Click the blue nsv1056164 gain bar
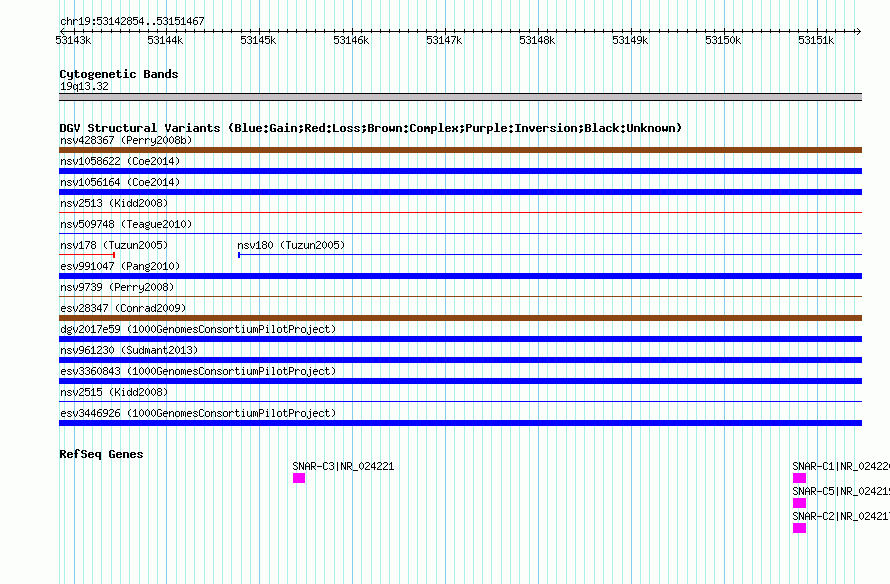The image size is (890, 584). coord(460,192)
